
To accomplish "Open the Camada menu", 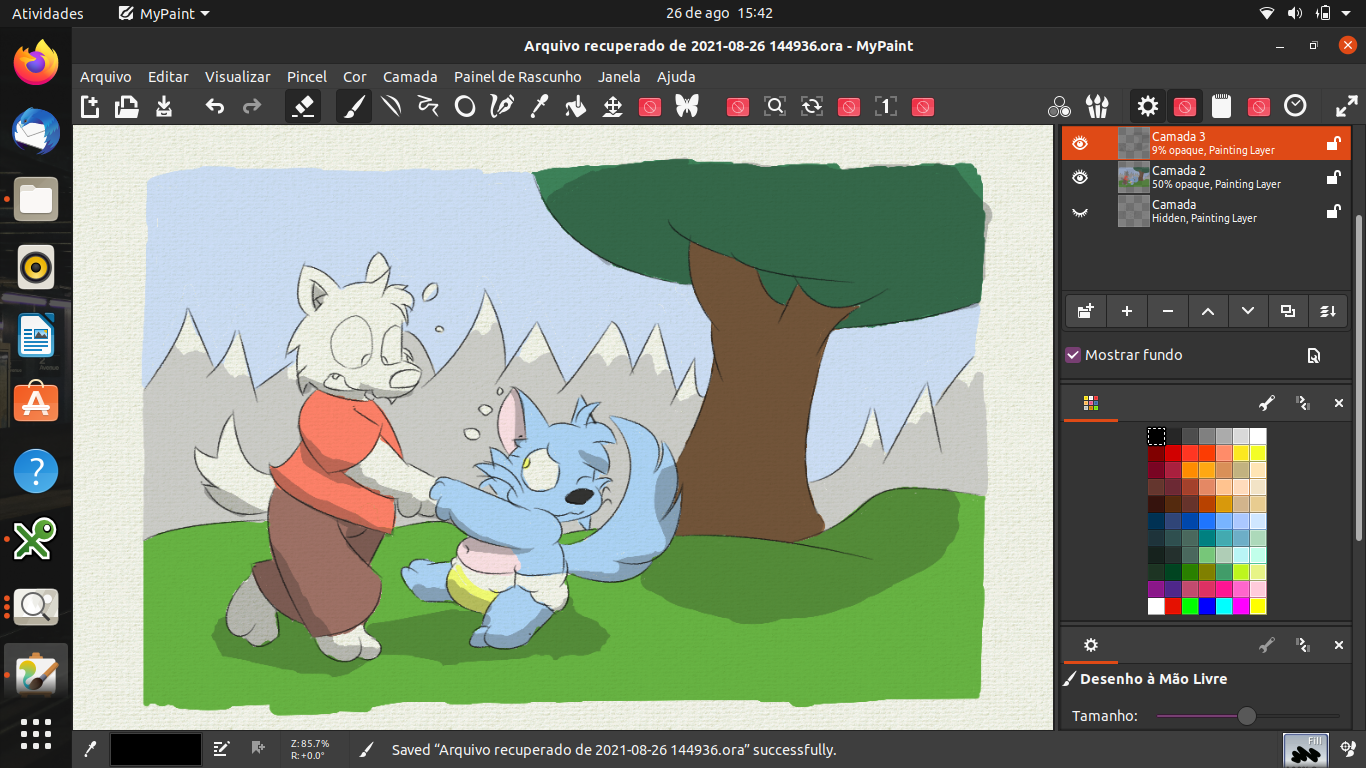I will pos(410,77).
